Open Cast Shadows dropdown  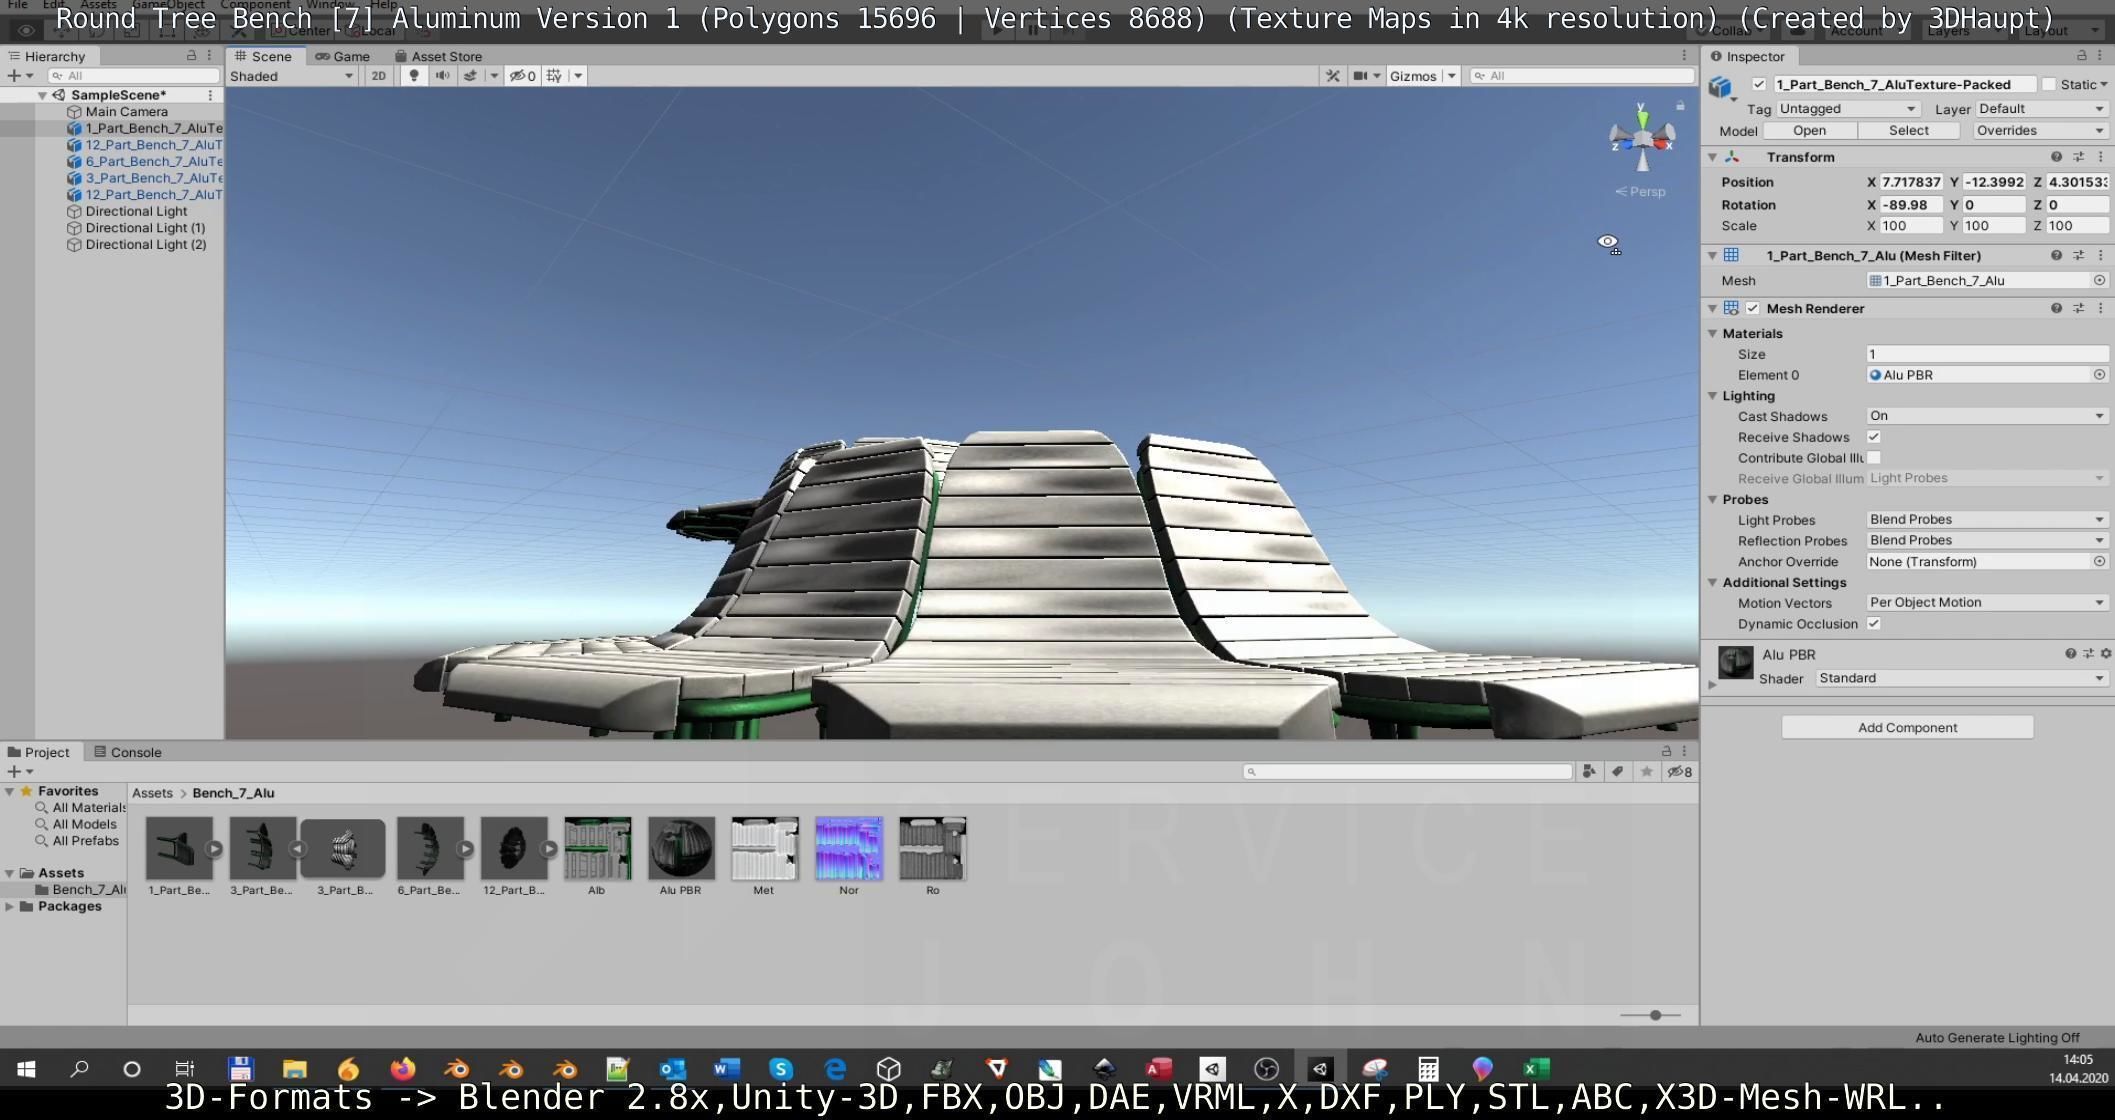1986,416
